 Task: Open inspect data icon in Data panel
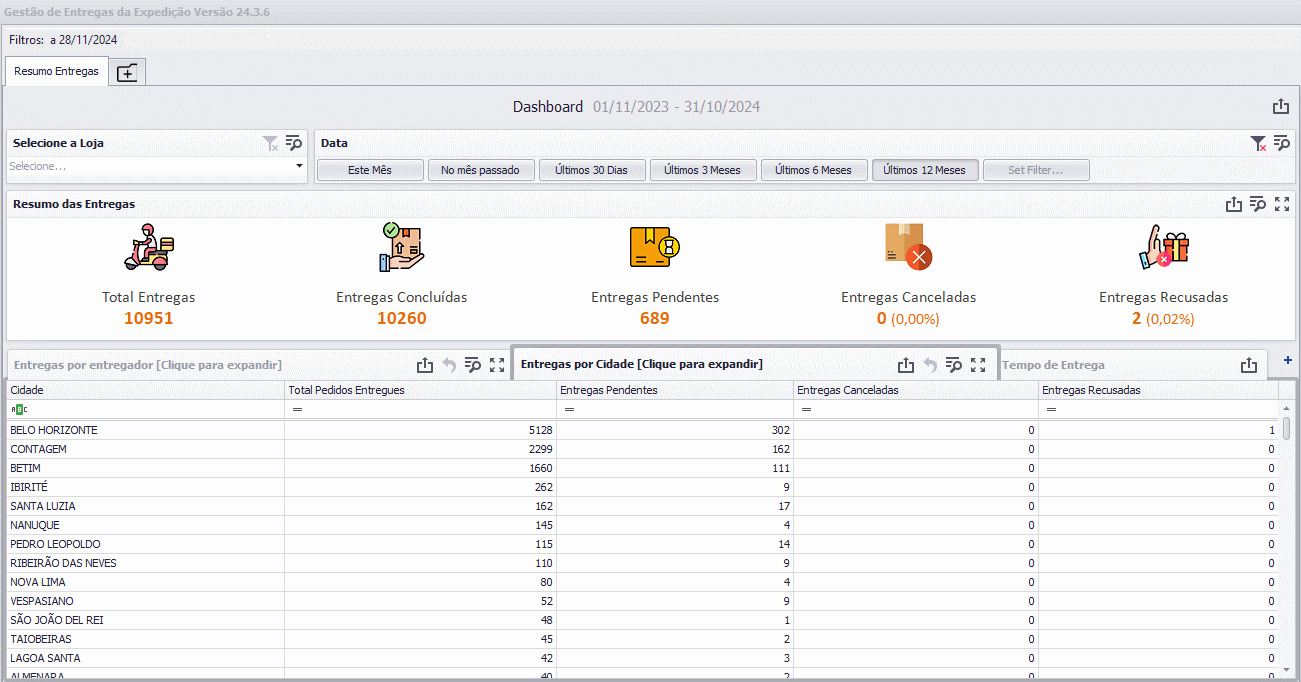click(x=1282, y=143)
